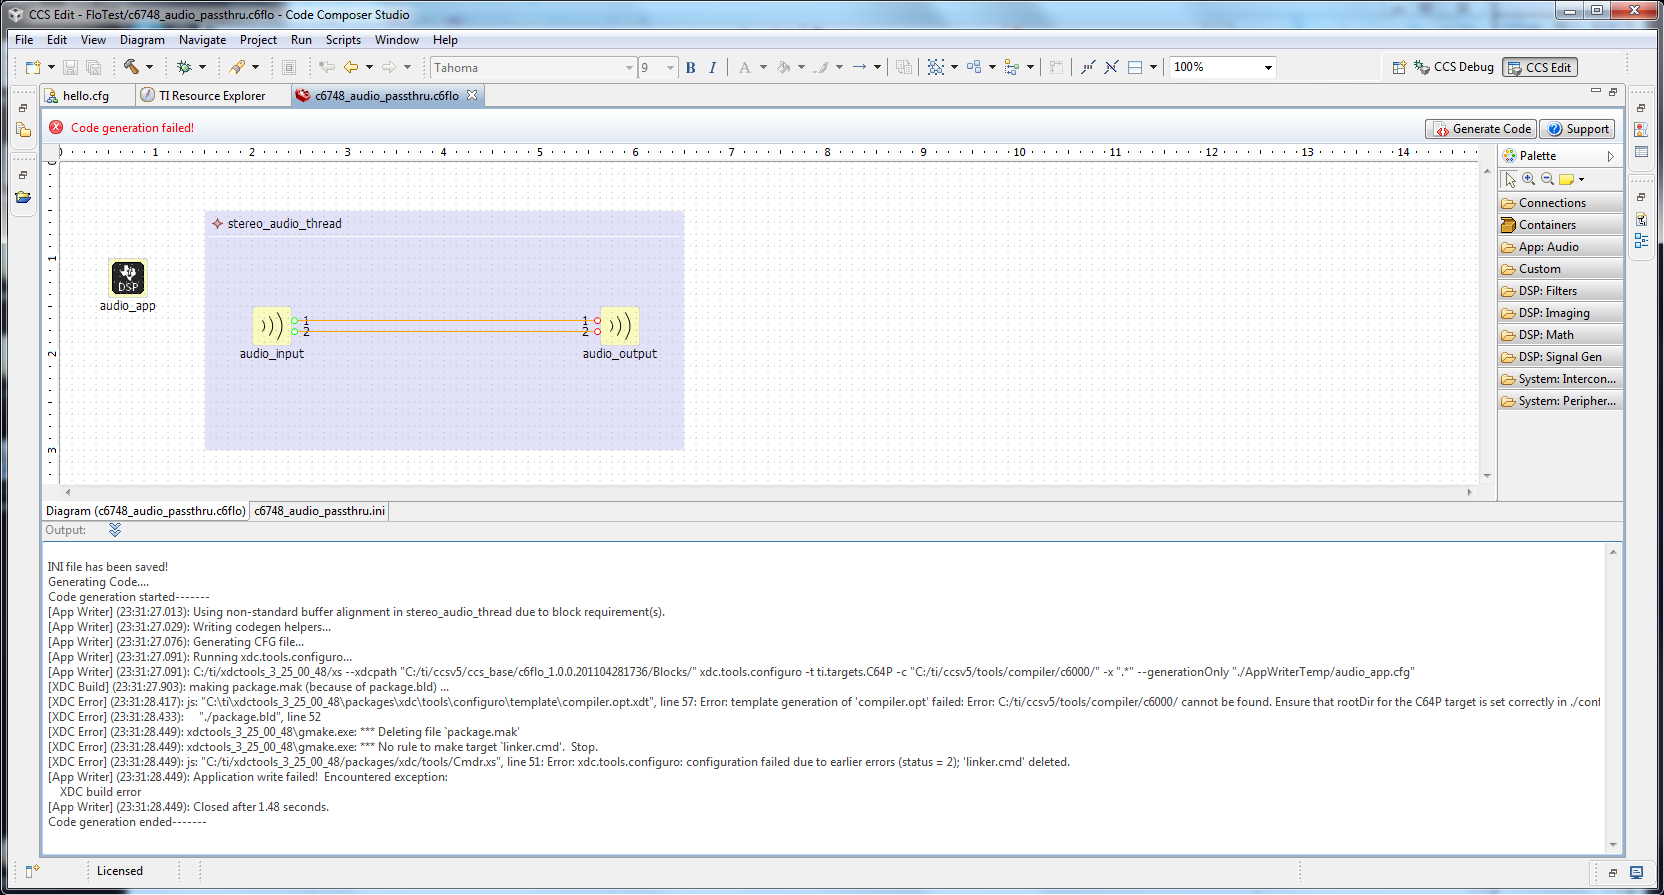
Task: Open the Project menu
Action: pyautogui.click(x=258, y=40)
